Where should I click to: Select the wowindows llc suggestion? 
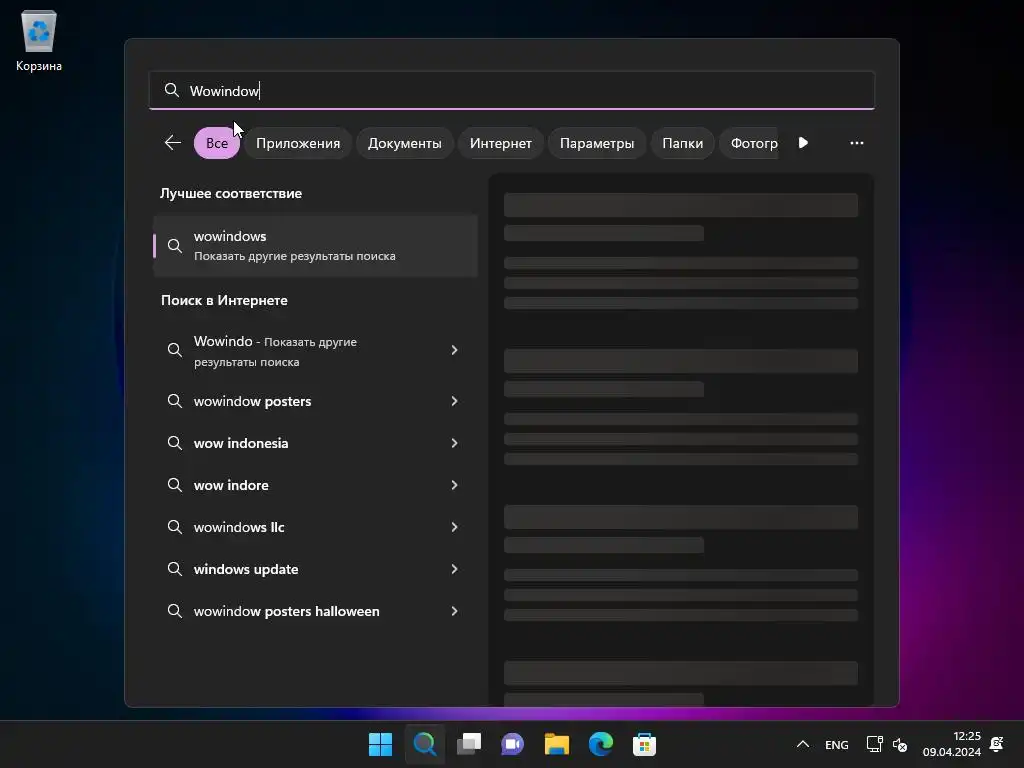315,527
